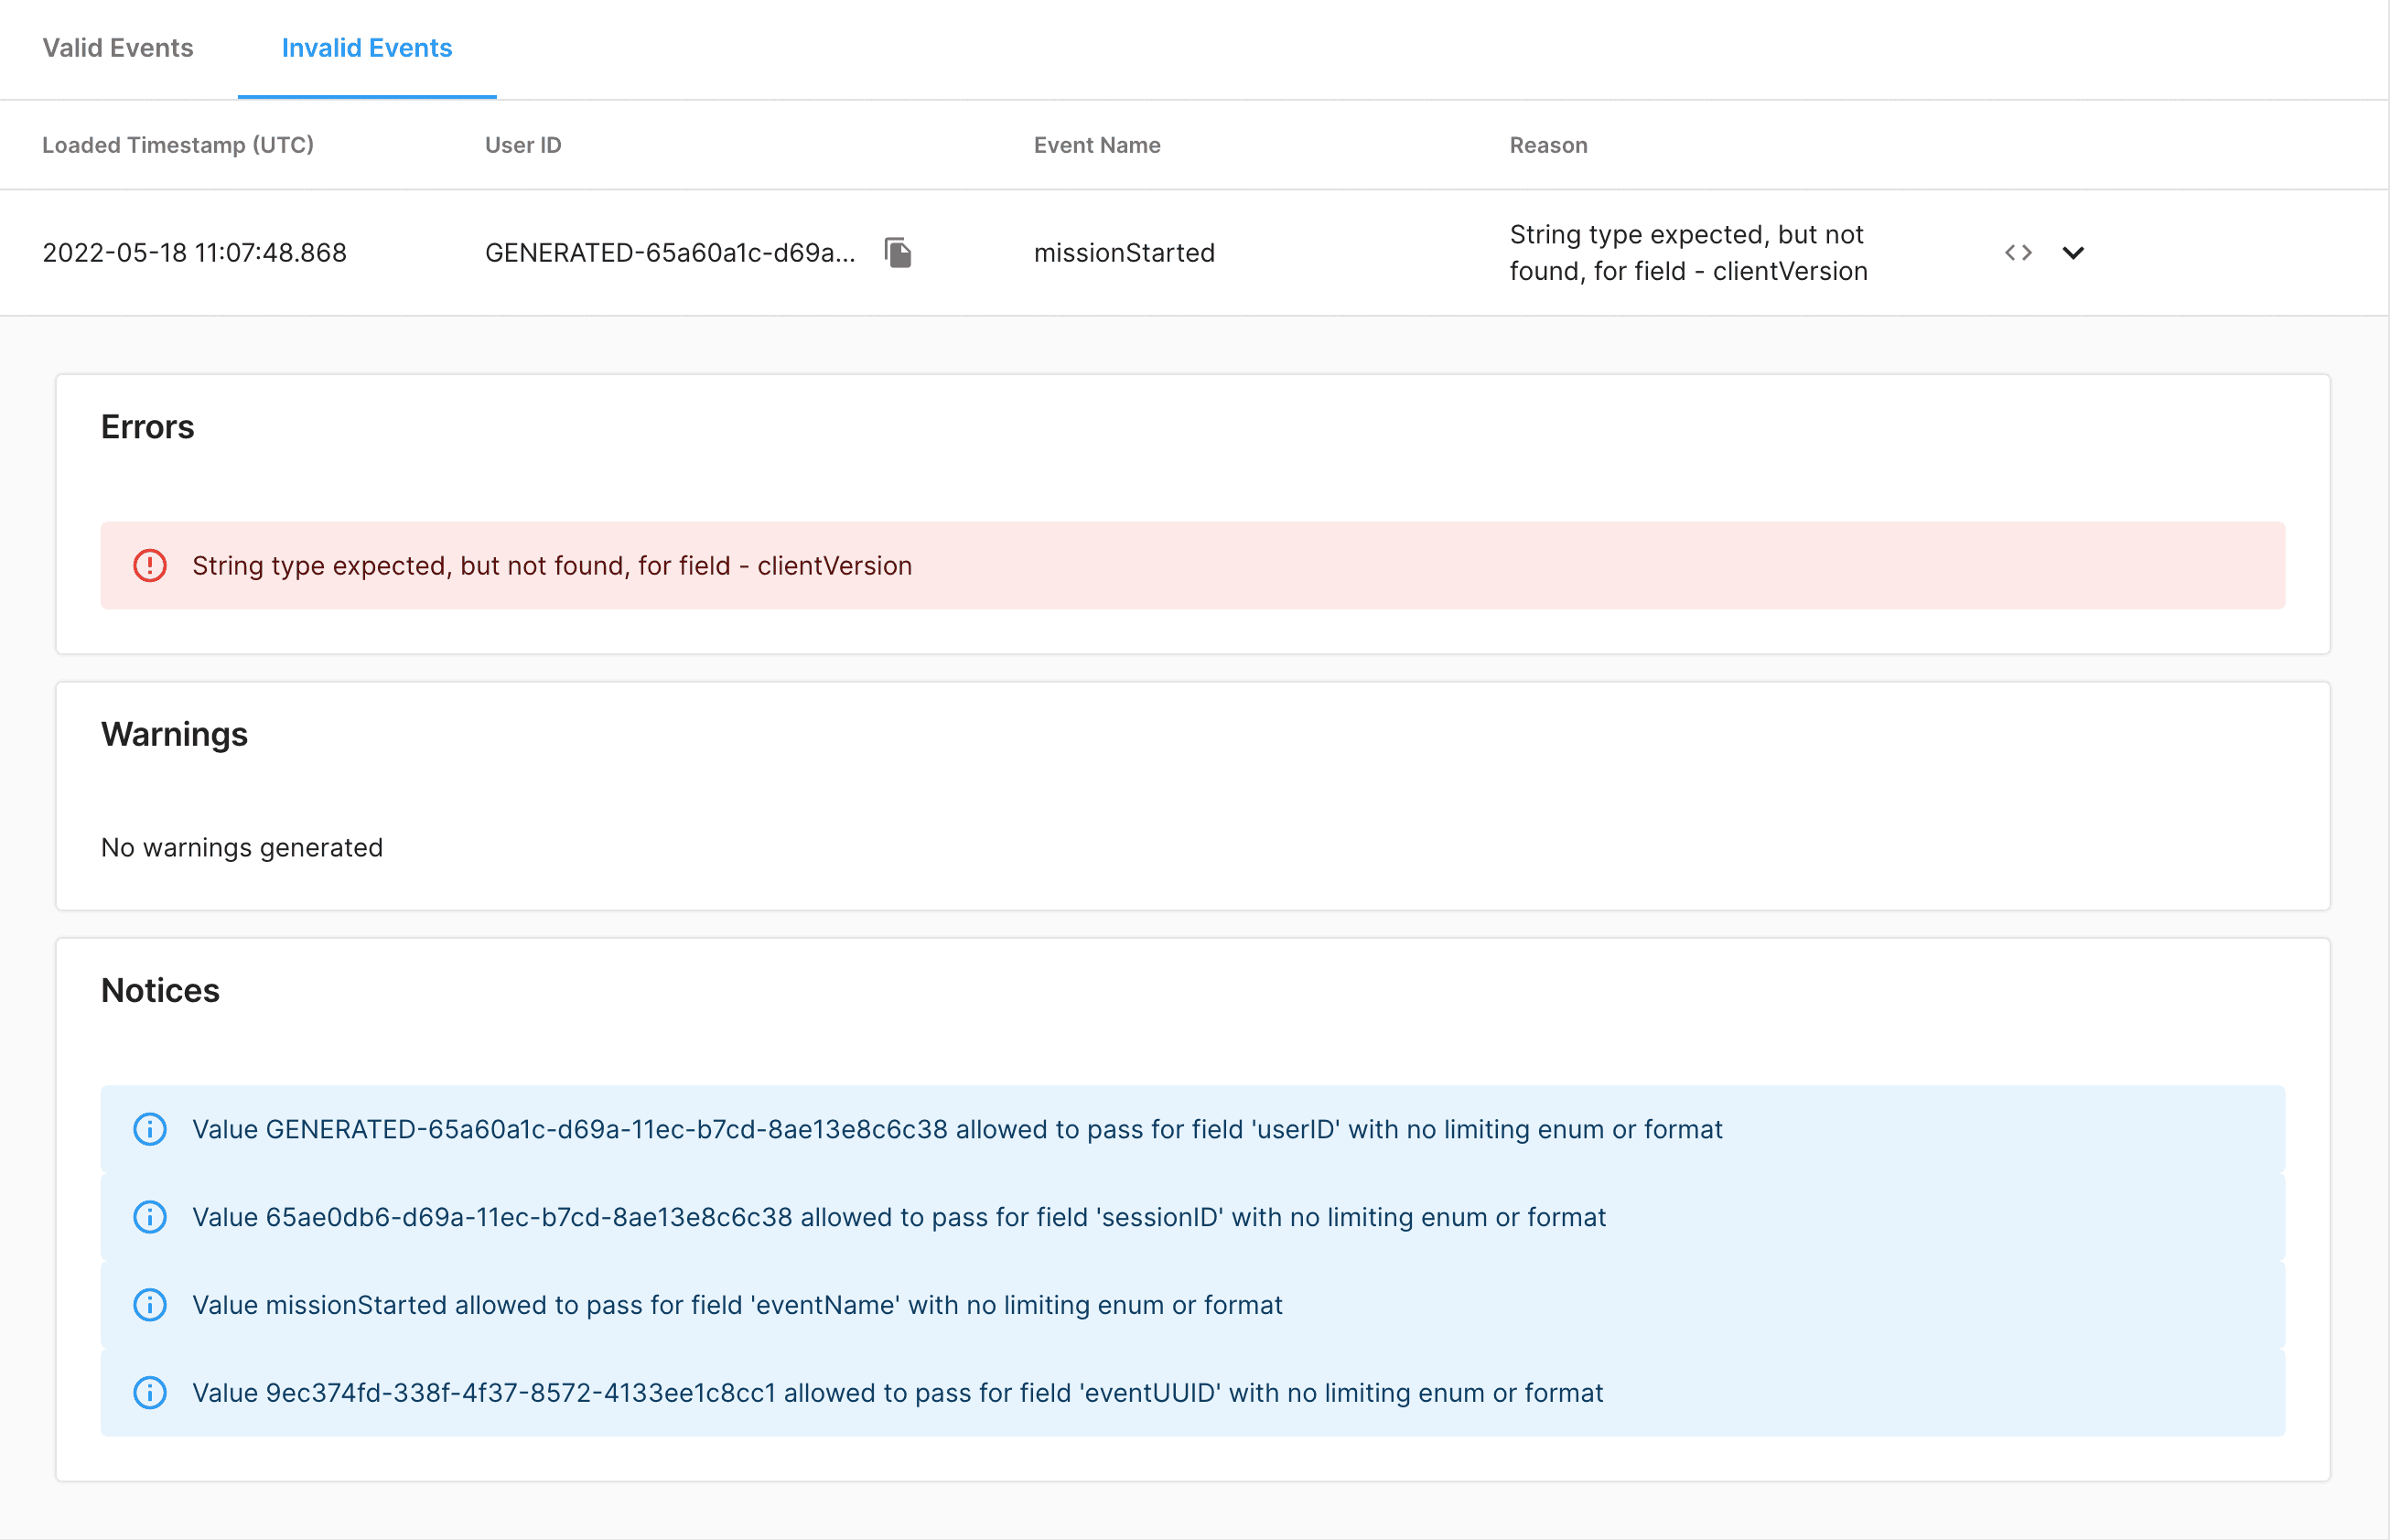2390x1540 pixels.
Task: Select the Invalid Events tab
Action: tap(367, 48)
